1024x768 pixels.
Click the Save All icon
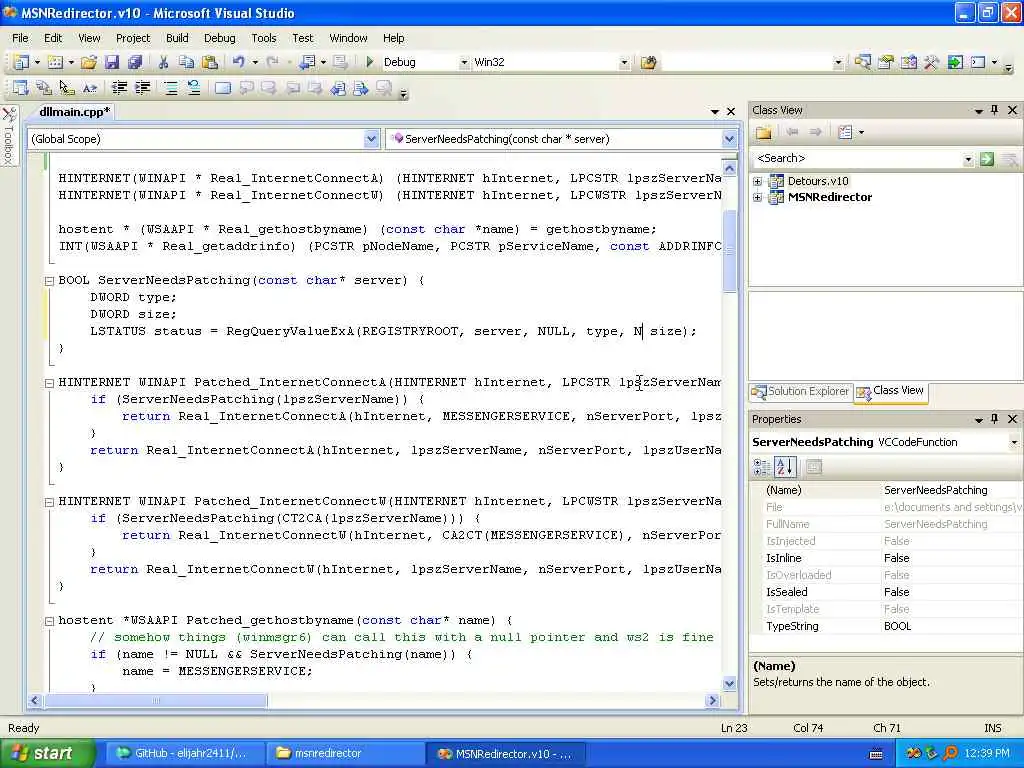click(x=135, y=62)
